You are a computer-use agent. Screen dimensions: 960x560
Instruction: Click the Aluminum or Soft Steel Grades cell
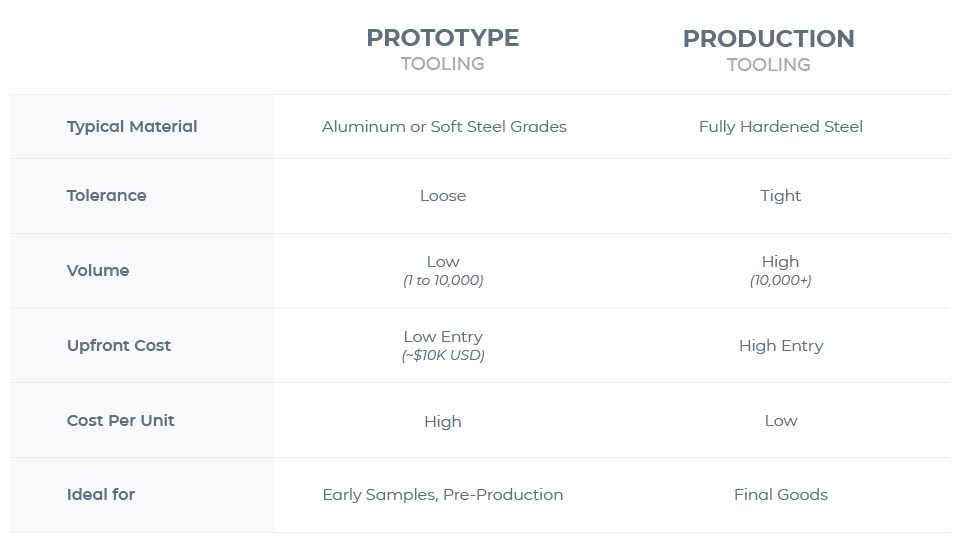pos(444,127)
